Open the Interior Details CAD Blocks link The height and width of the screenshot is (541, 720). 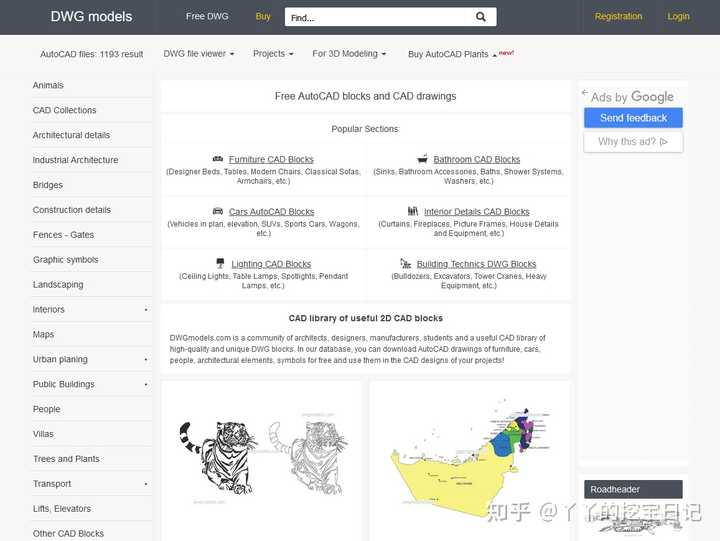(x=477, y=212)
